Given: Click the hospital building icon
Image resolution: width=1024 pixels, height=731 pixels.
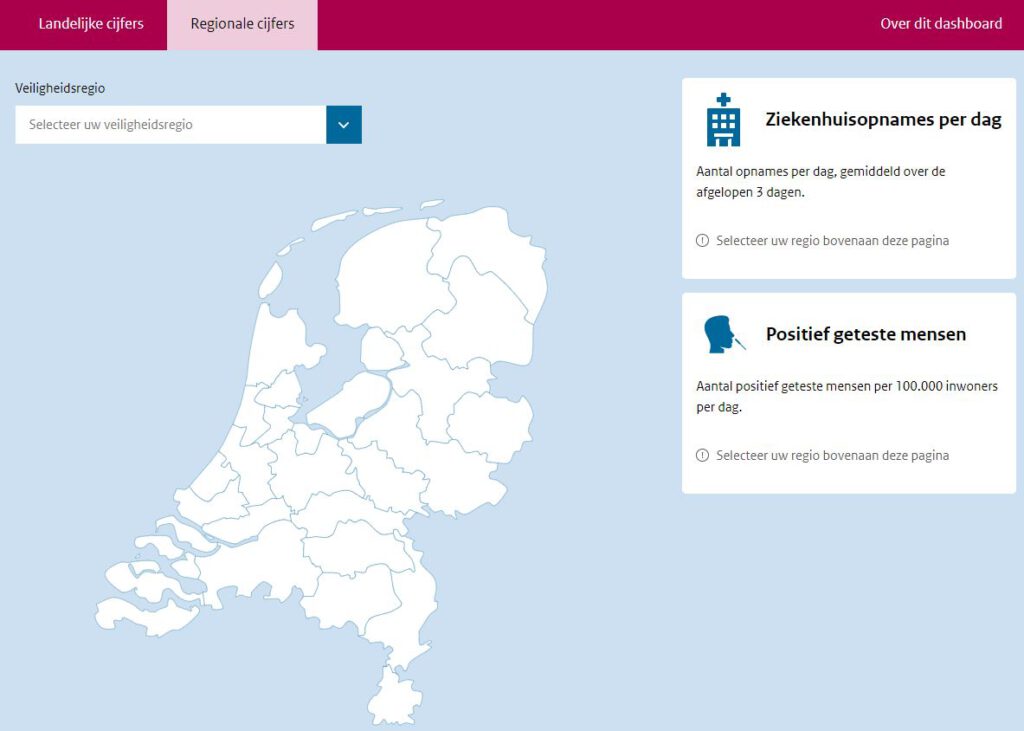Looking at the screenshot, I should (723, 120).
